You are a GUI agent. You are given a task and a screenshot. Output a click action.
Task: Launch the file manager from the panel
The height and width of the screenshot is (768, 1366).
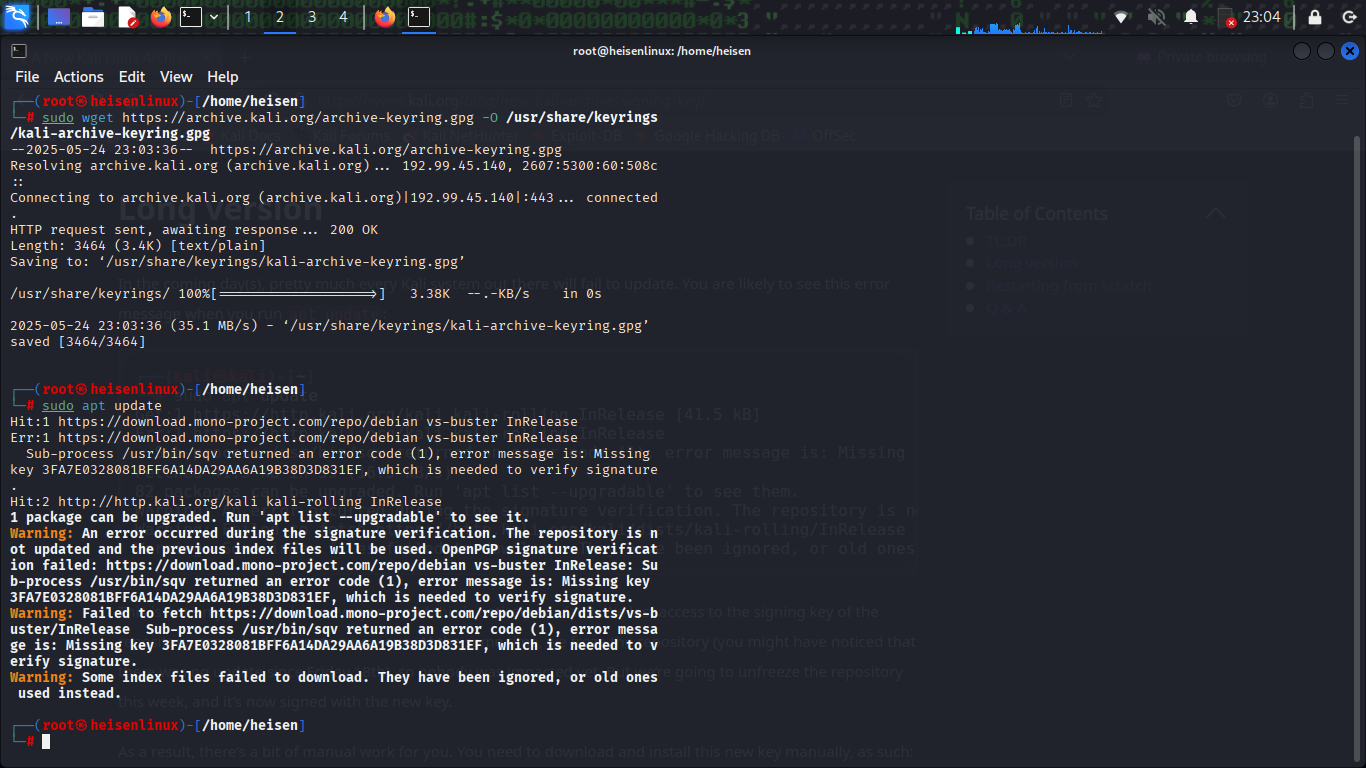93,17
